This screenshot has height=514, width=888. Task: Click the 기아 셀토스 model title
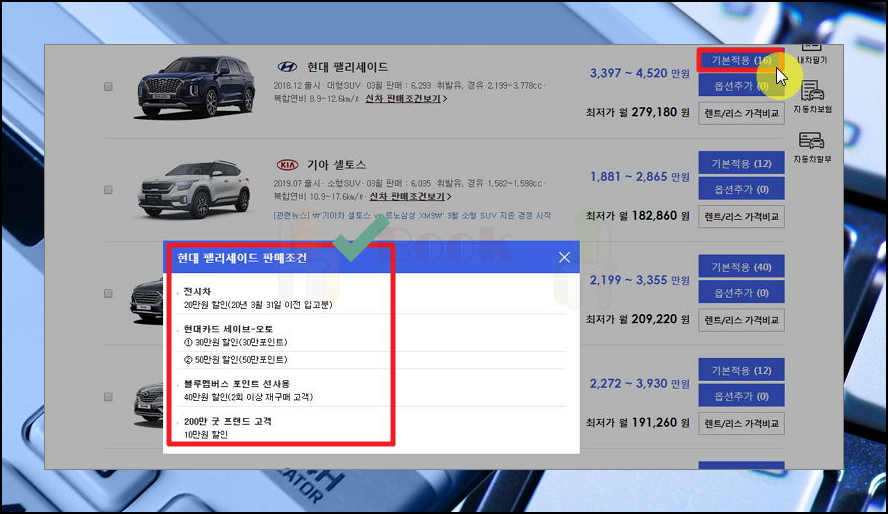(x=336, y=165)
